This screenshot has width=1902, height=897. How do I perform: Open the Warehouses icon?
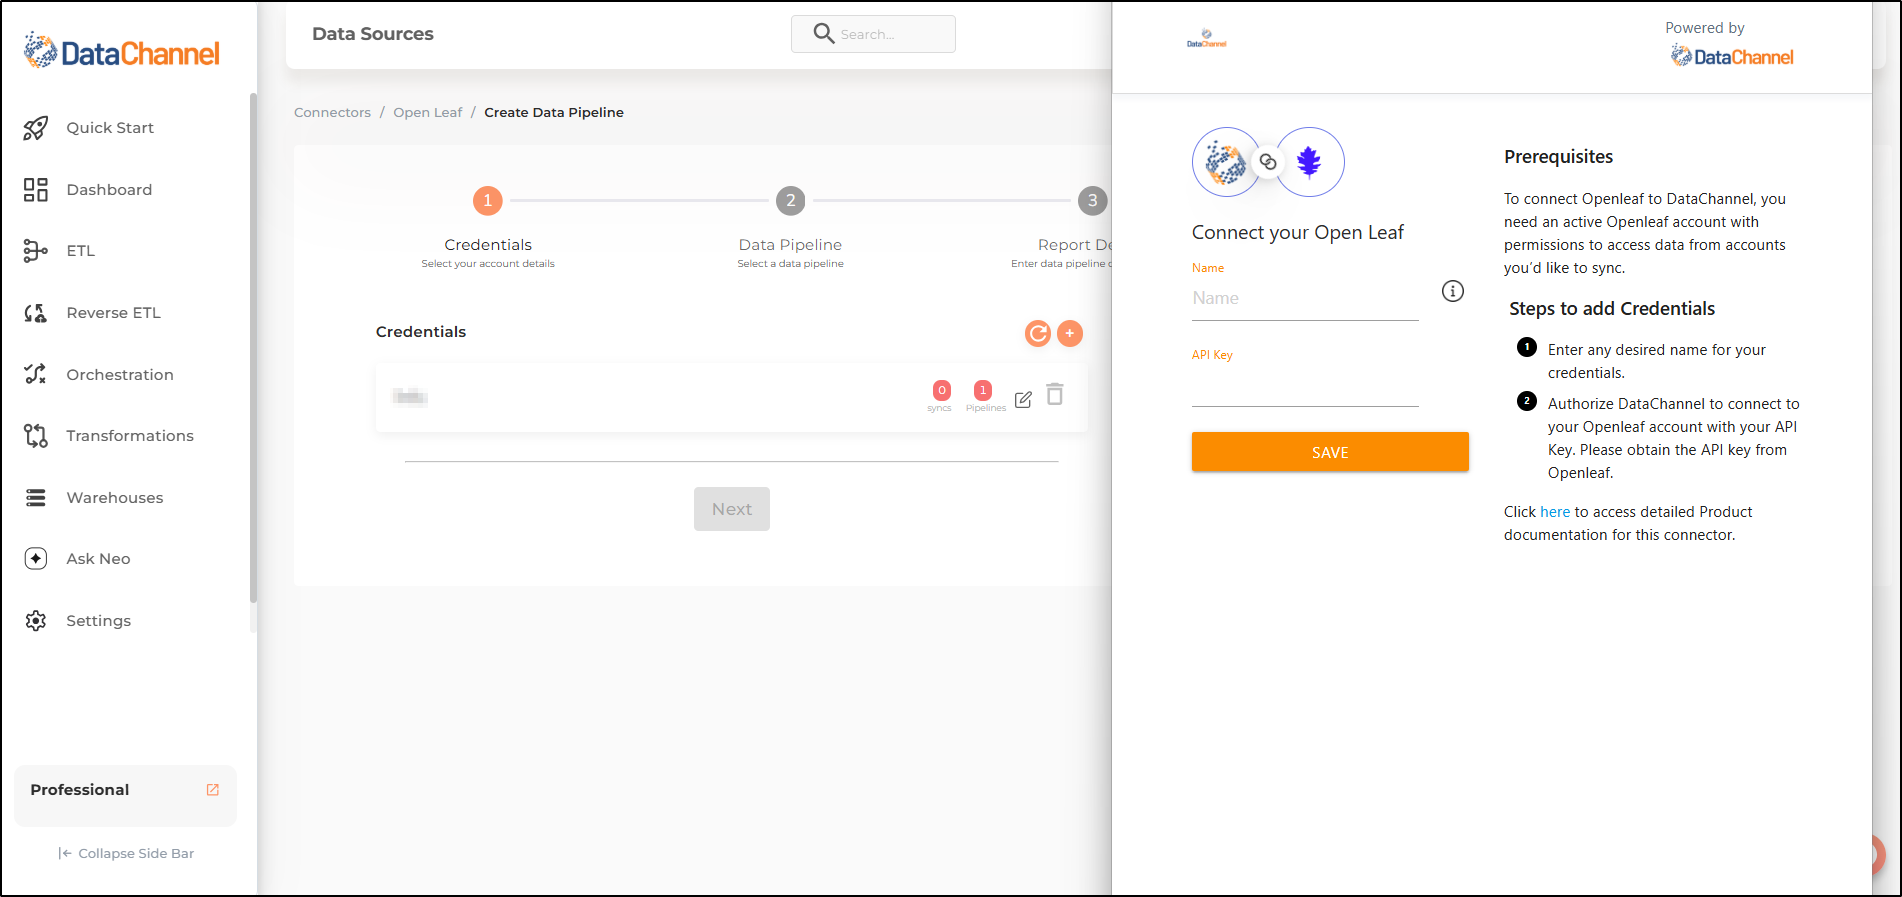tap(36, 498)
